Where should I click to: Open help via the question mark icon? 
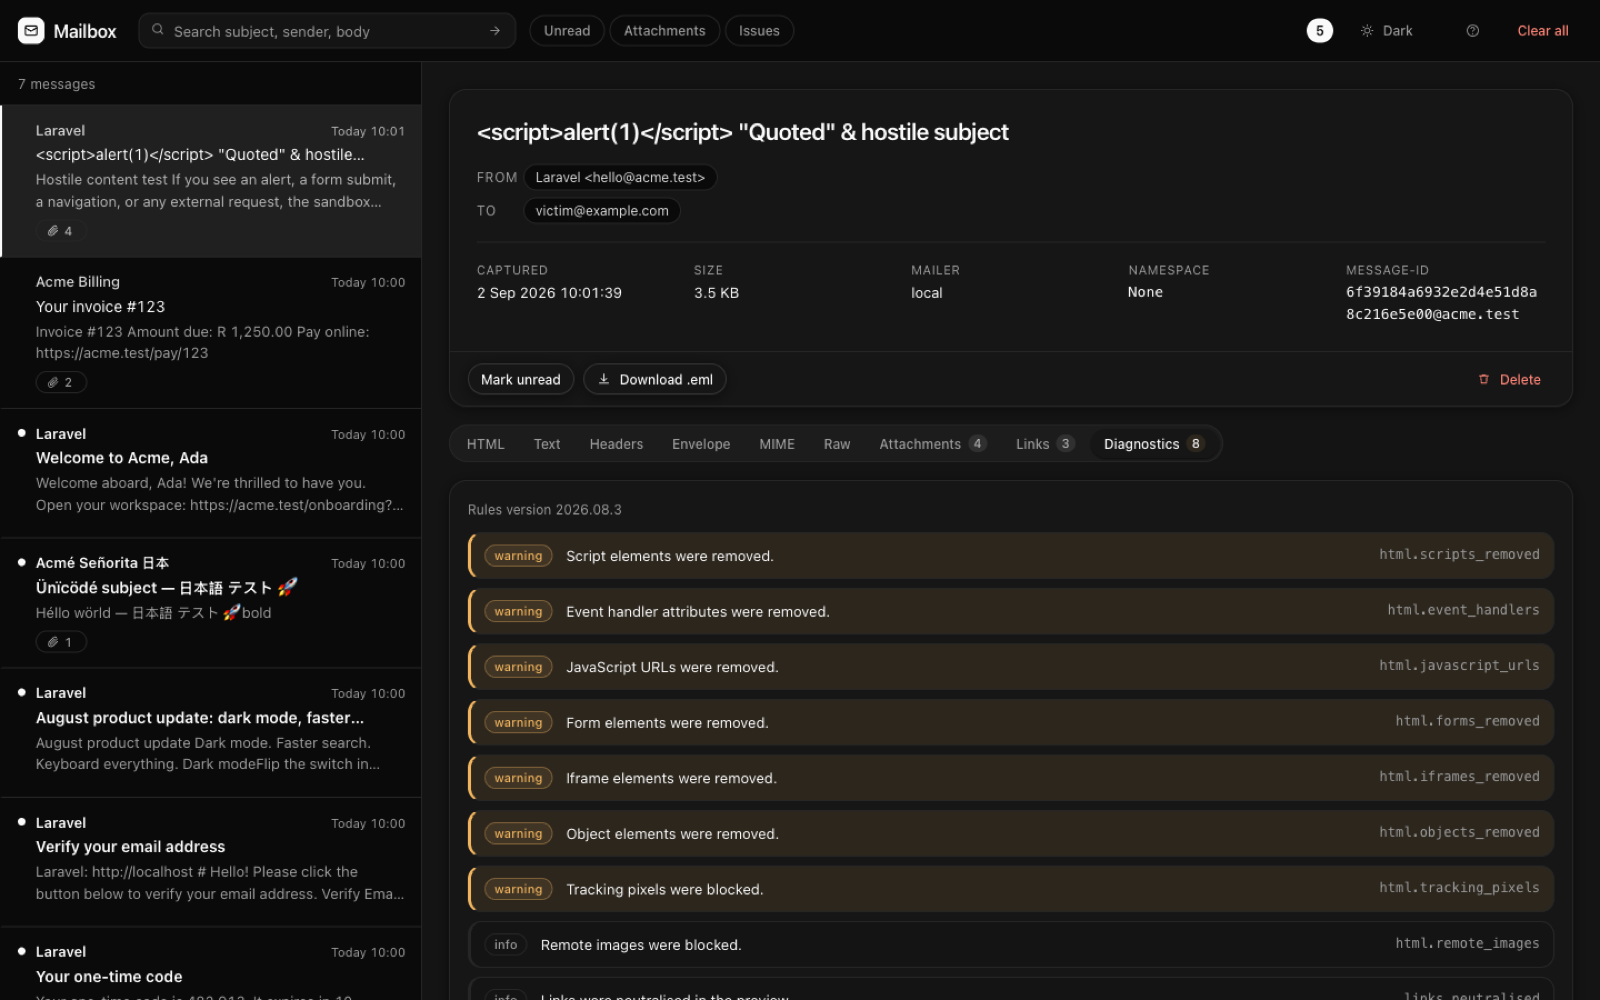tap(1472, 31)
